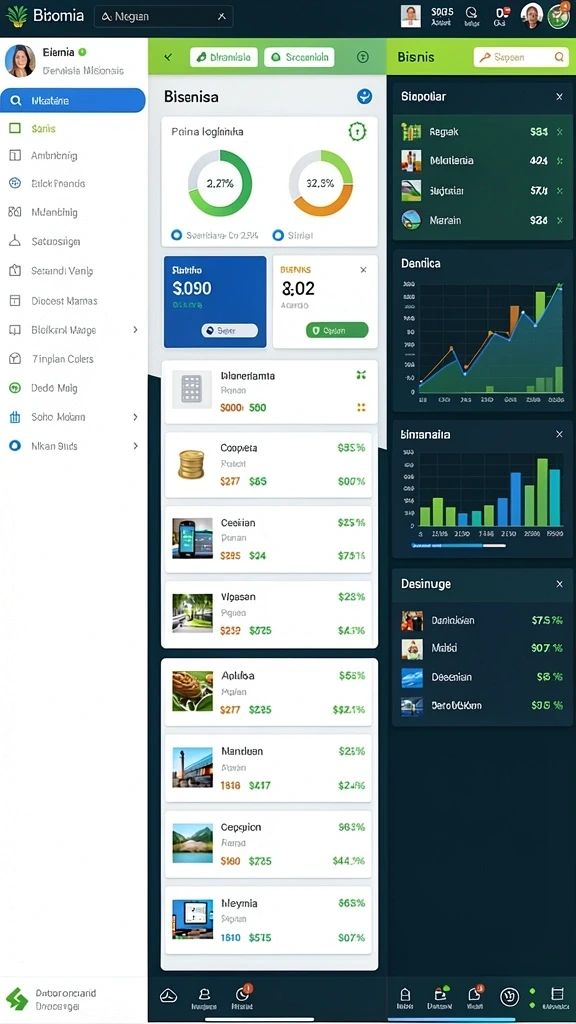Click the Seper button in blue card
Screen dimensions: 576x1024
(x=229, y=330)
